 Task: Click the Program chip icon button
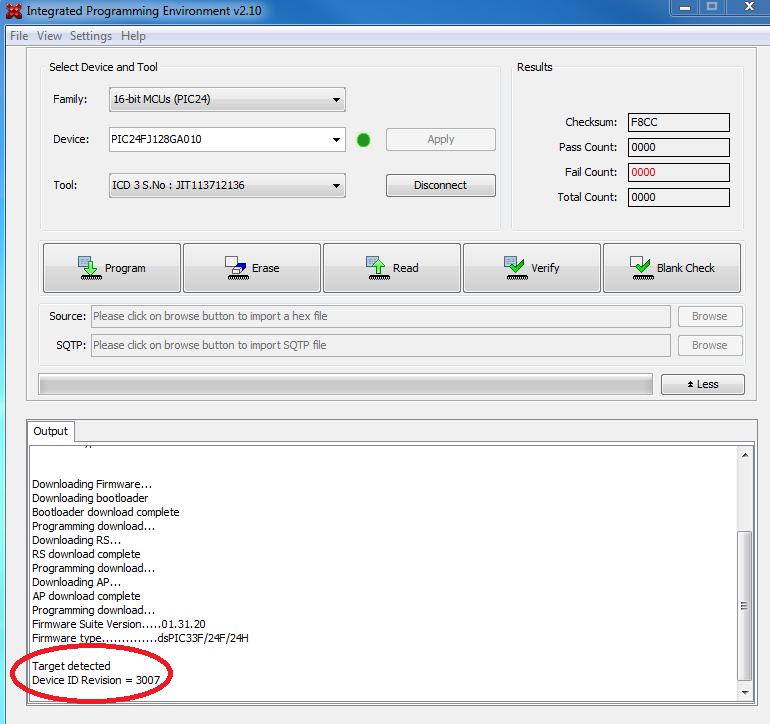click(x=111, y=268)
